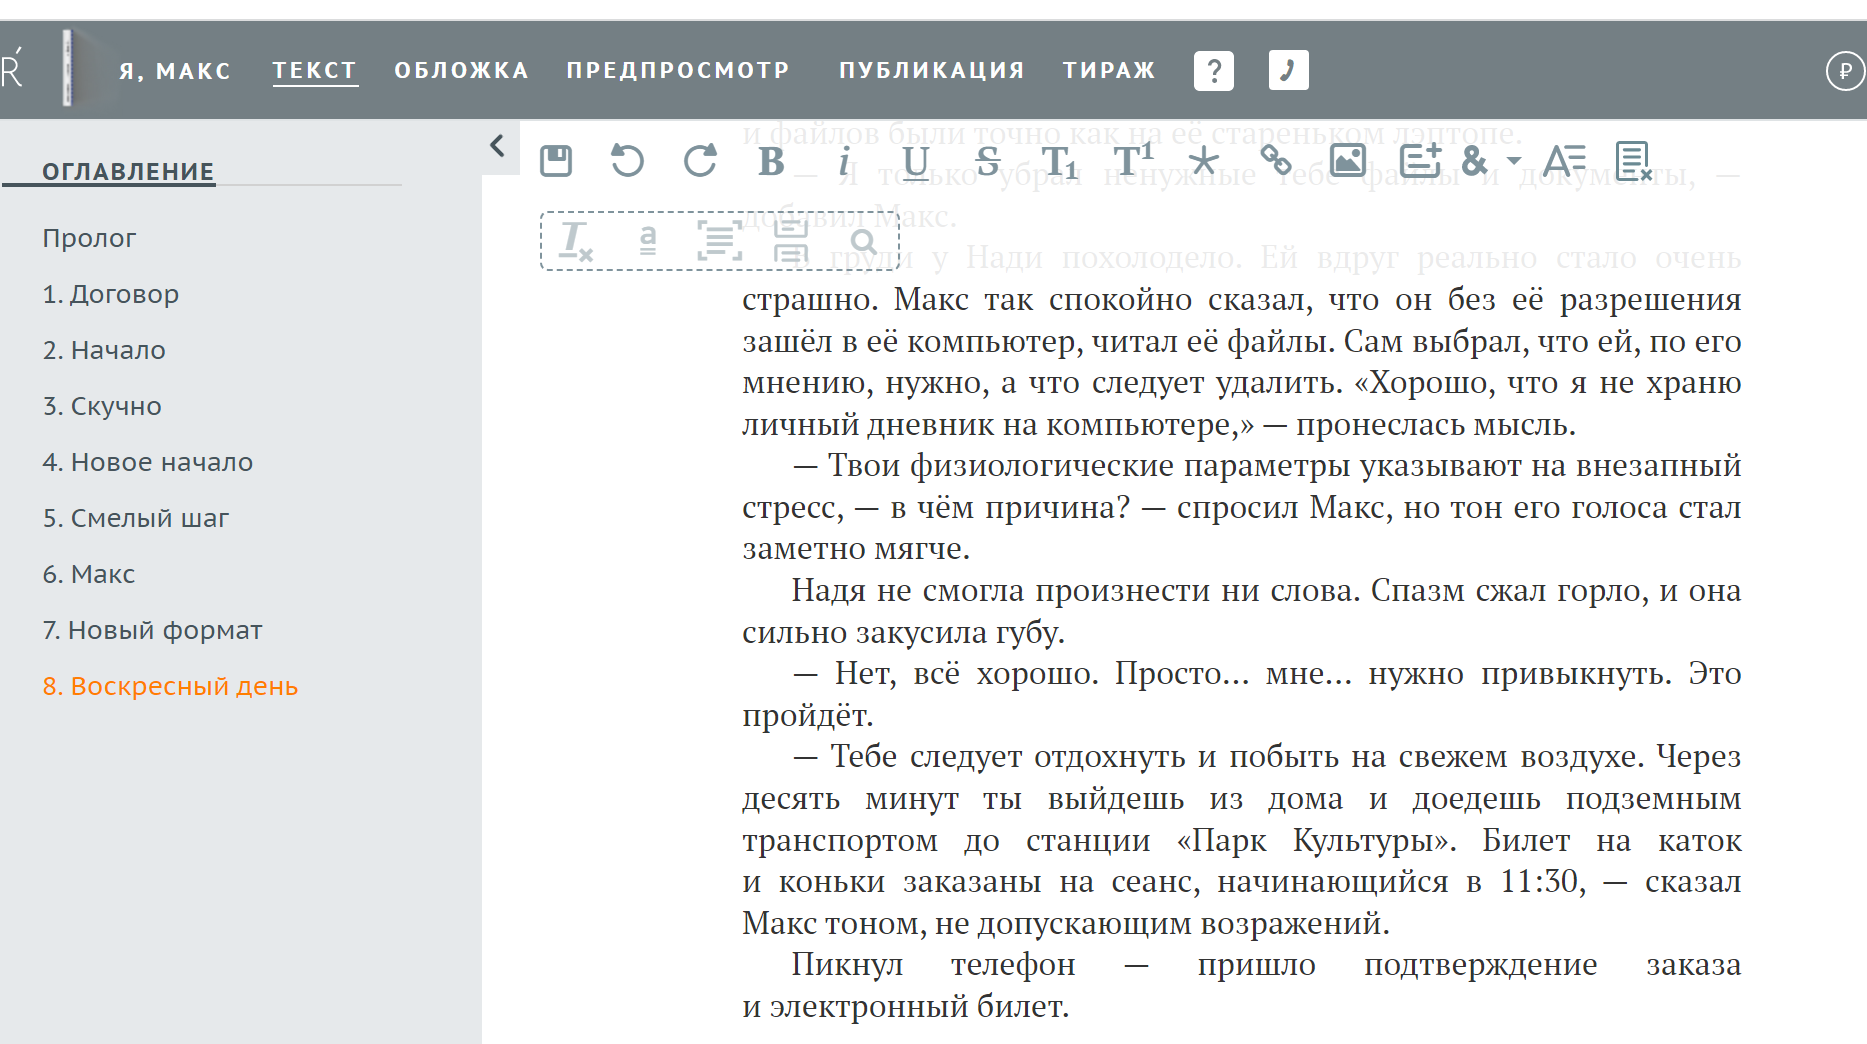Viewport: 1867px width, 1044px height.
Task: Select chapter '8. Воскресный день'
Action: click(x=170, y=686)
